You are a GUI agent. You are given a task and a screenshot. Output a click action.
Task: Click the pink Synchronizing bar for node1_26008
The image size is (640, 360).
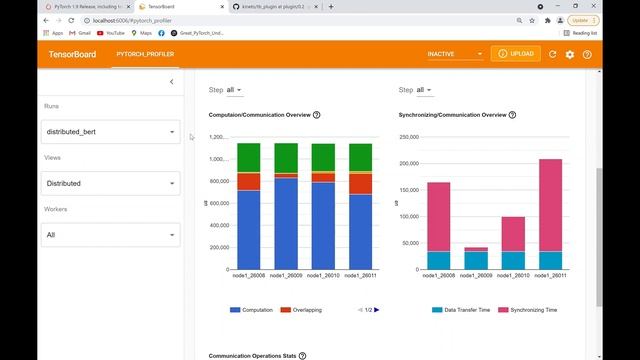point(439,217)
